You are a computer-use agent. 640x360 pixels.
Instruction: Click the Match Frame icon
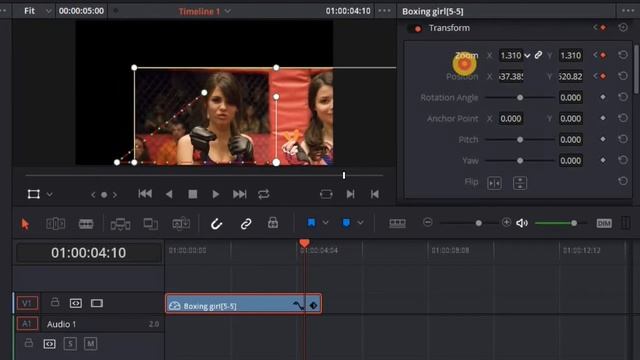326,194
